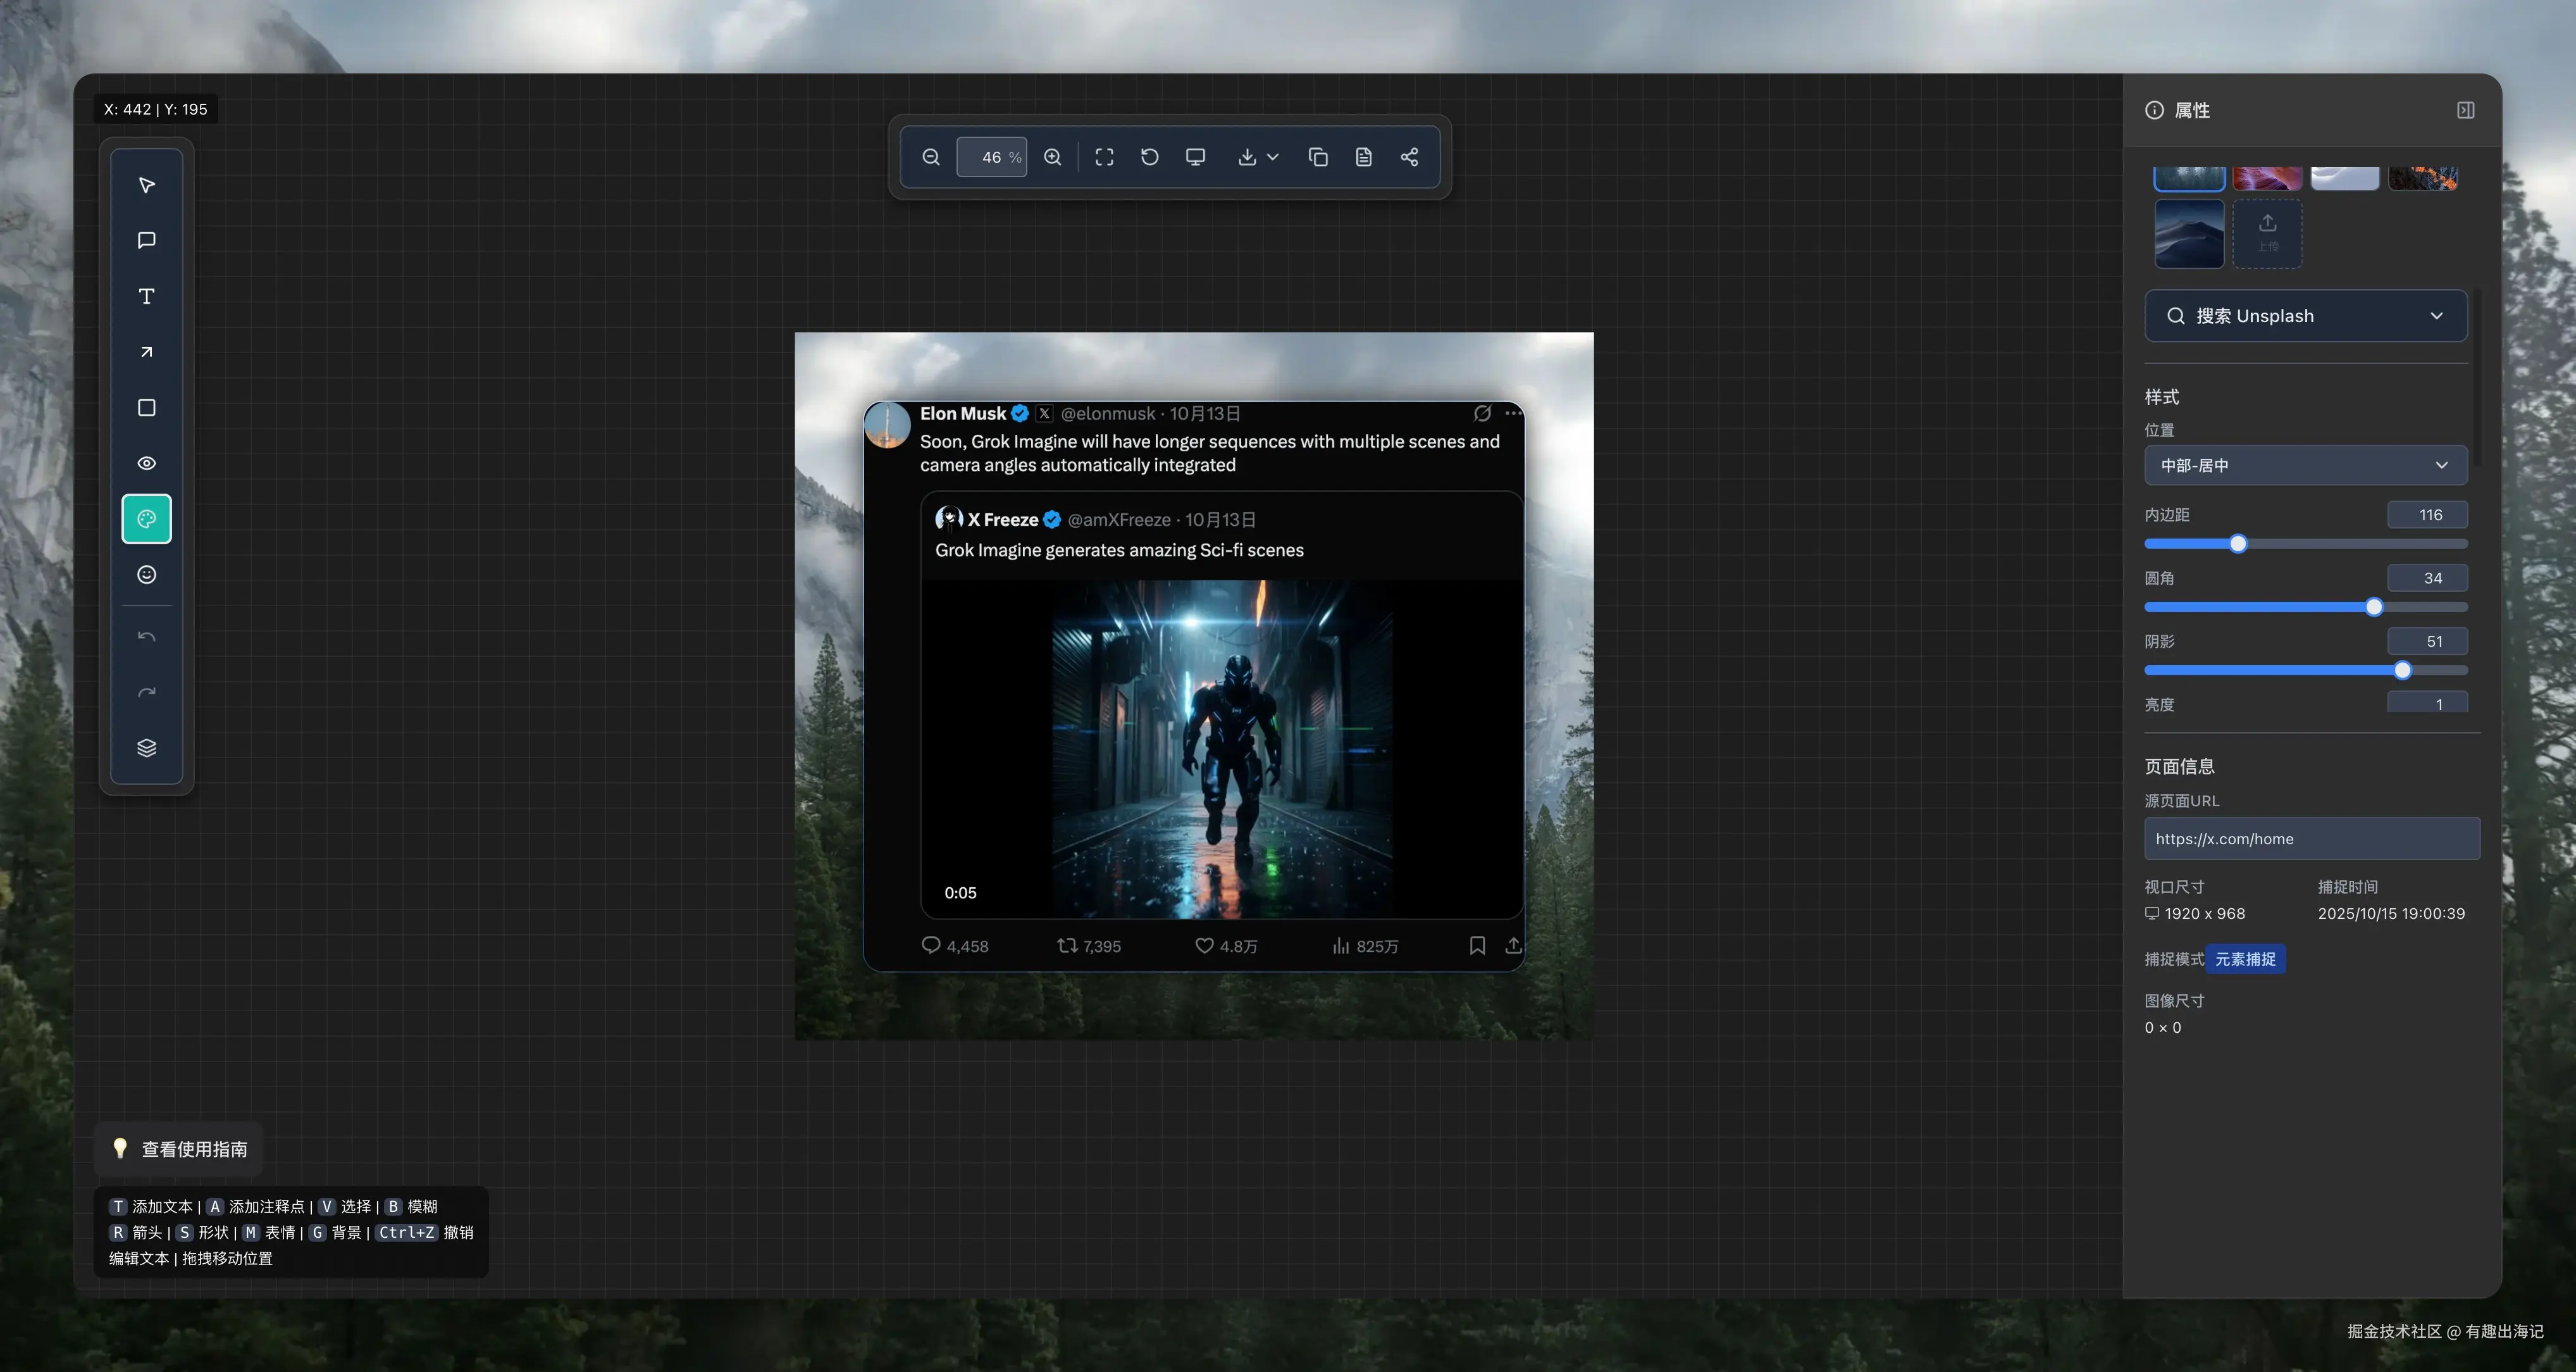Screen dimensions: 2576x1372
Task: Choose the annotation comment bubble tool
Action: [x=146, y=240]
